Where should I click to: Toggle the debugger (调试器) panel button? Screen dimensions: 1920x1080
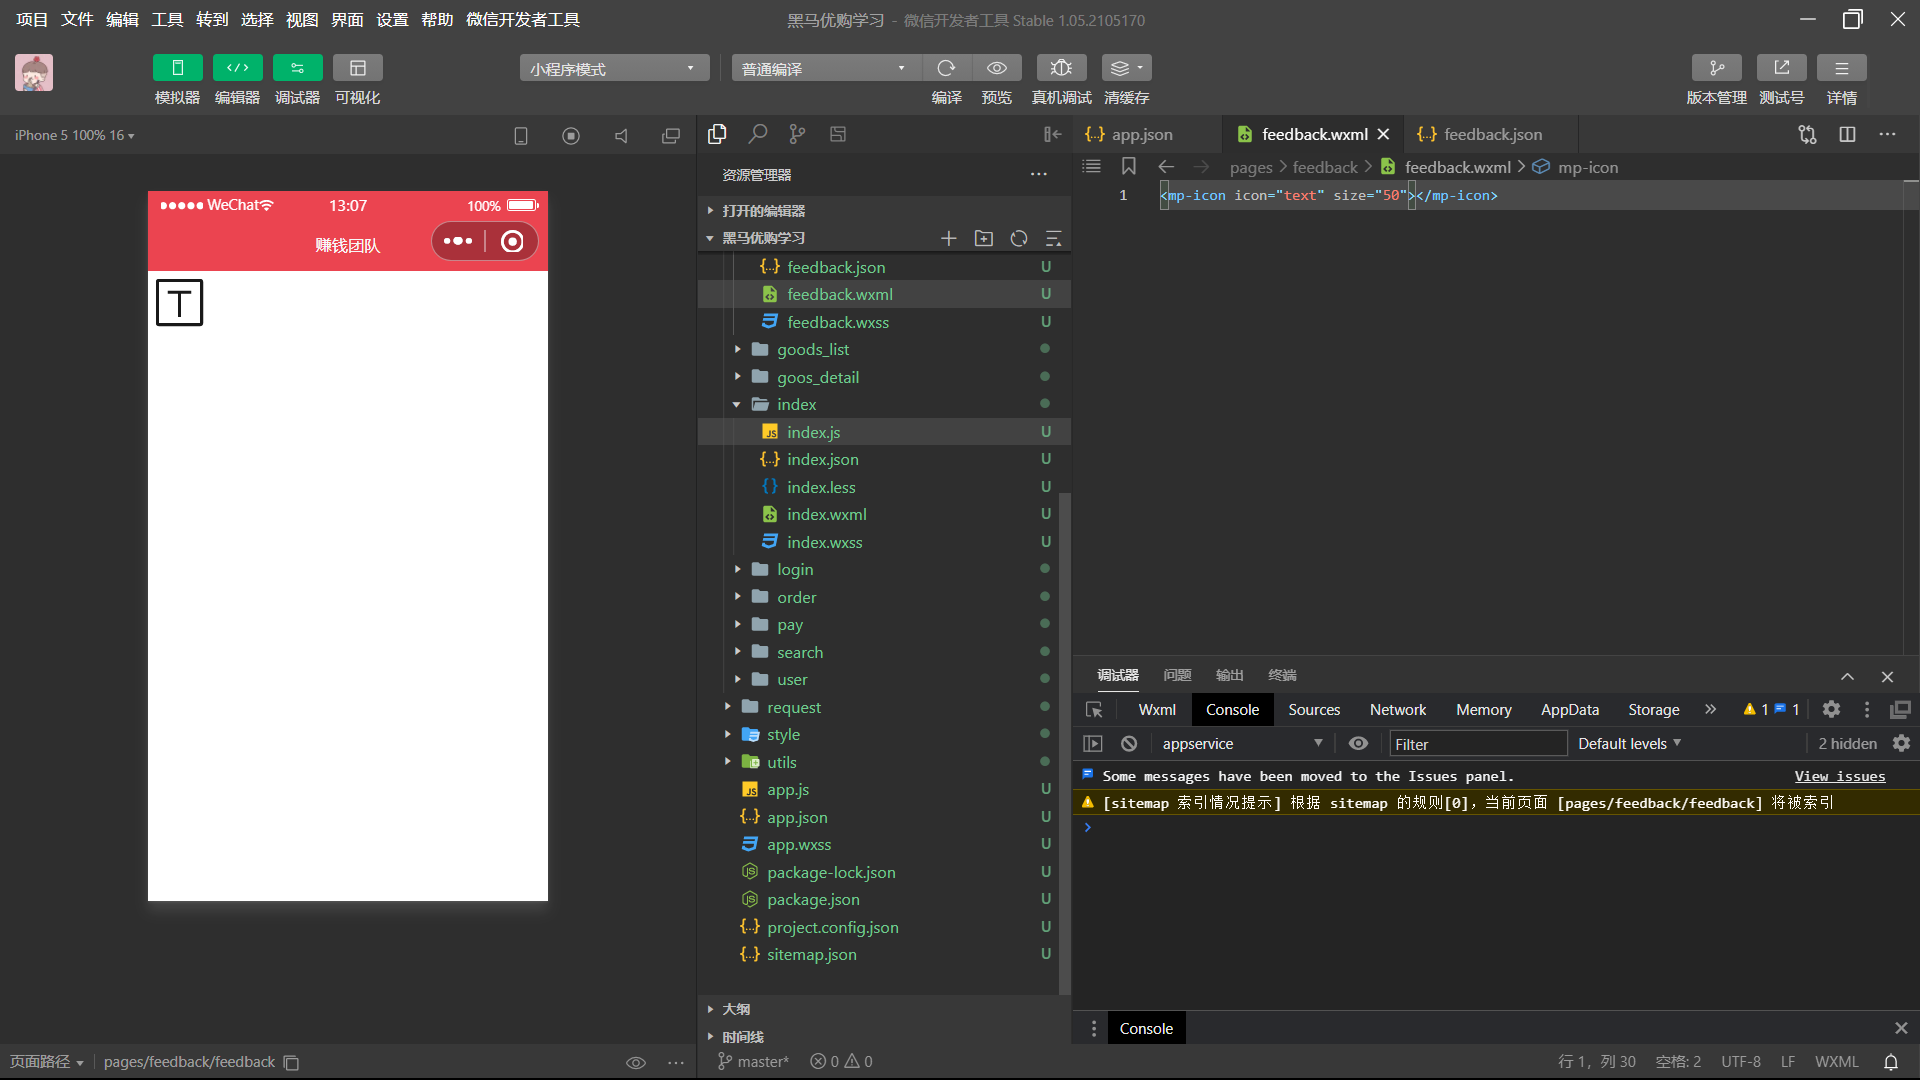pyautogui.click(x=297, y=68)
